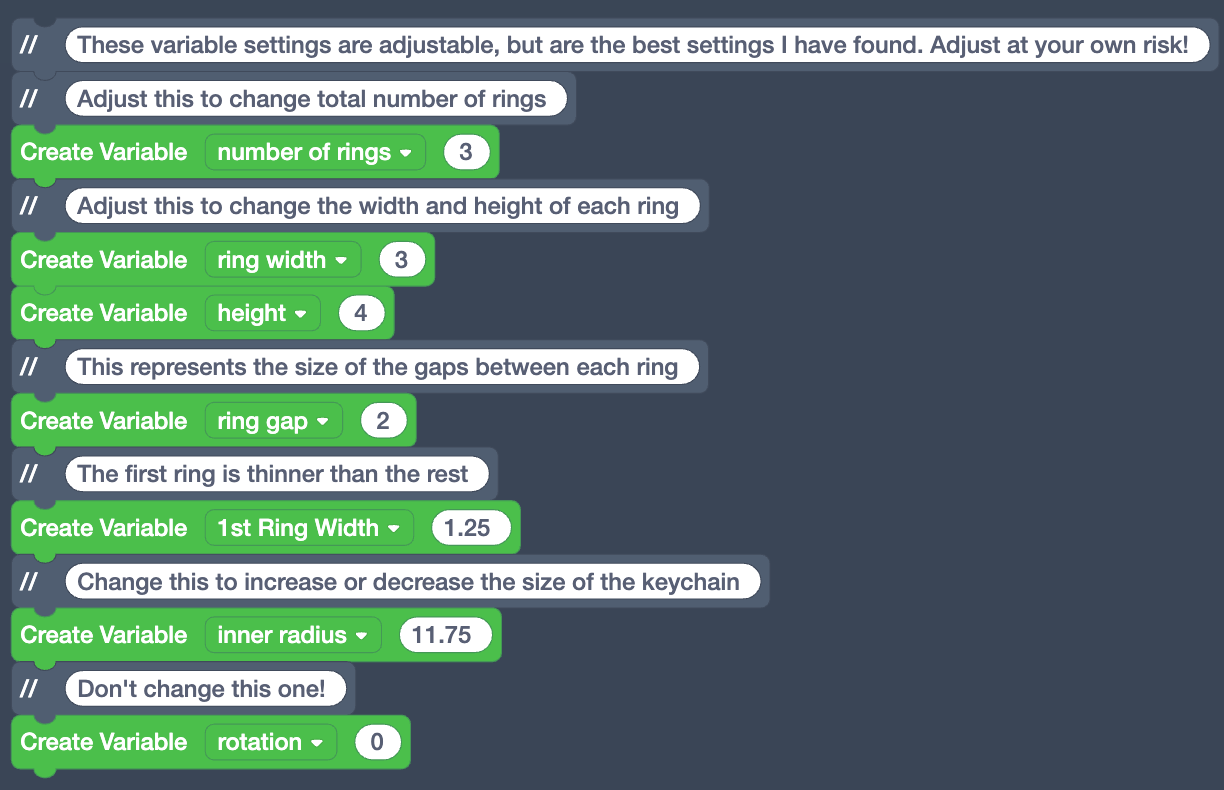Edit the rotation value 0
1224x790 pixels.
(378, 742)
